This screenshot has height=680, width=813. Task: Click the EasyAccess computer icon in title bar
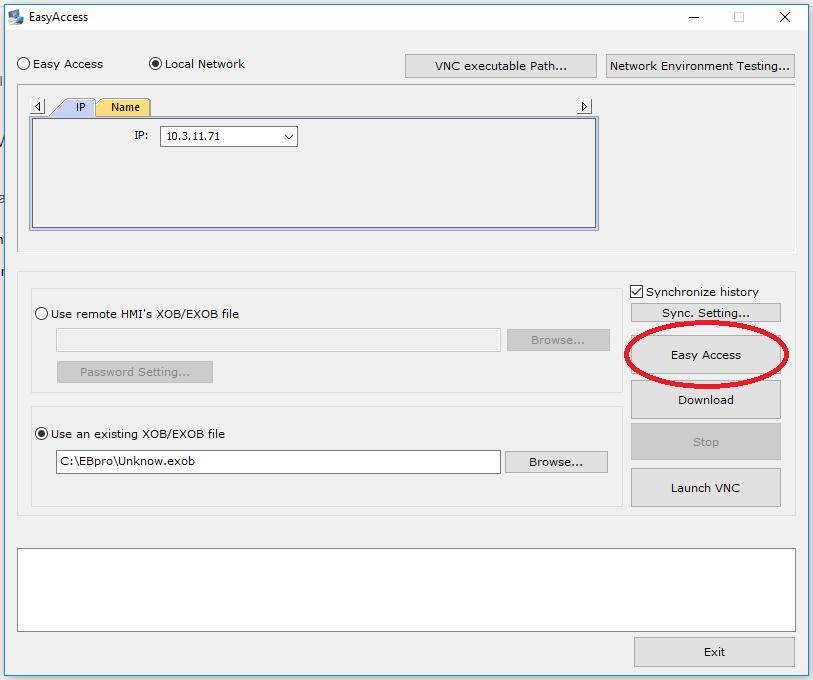pyautogui.click(x=16, y=16)
